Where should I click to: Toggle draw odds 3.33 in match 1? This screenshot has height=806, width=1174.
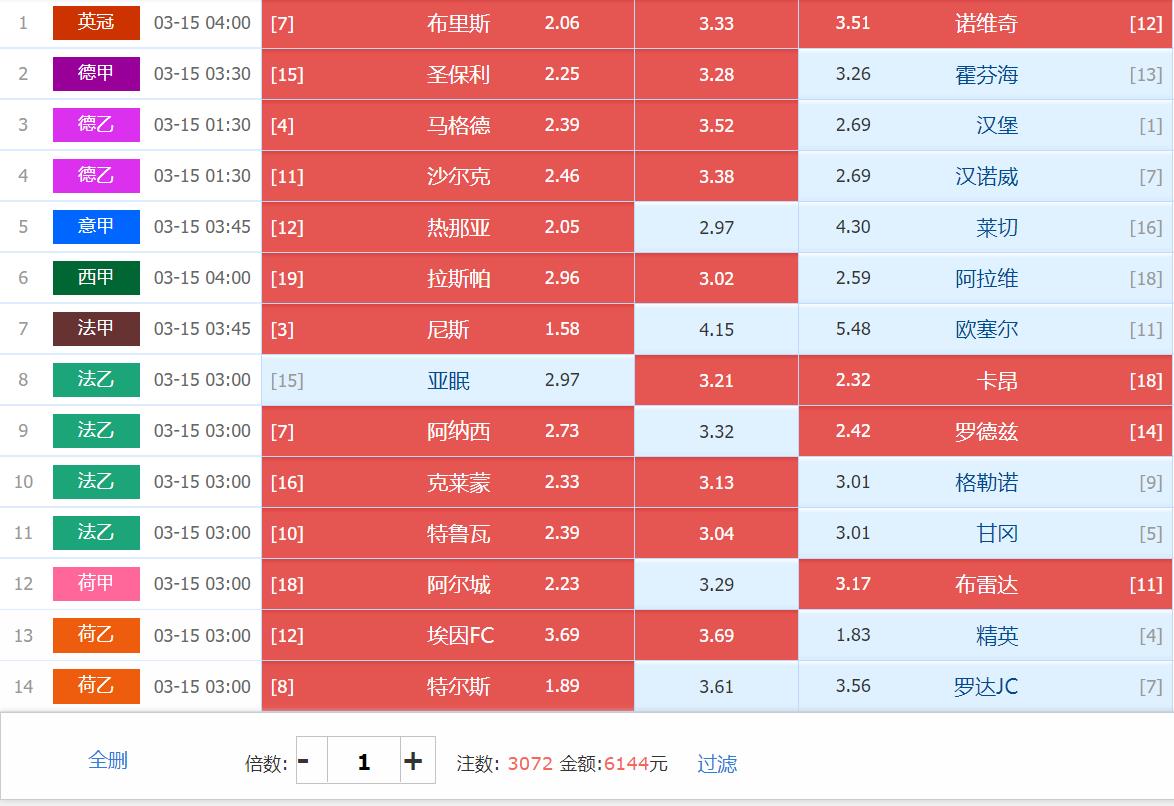click(717, 23)
